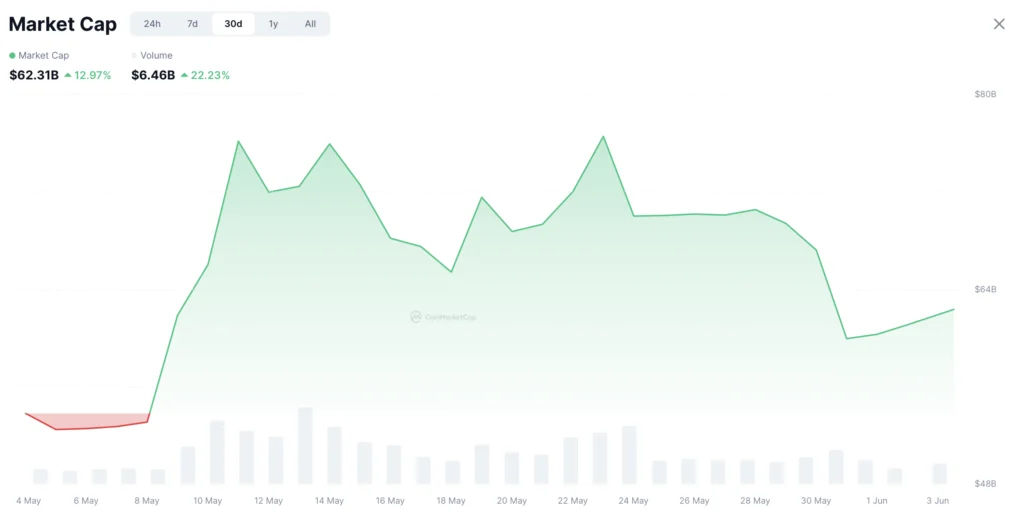Click the $64B axis label
Viewport: 1024px width, 516px height.
point(985,289)
